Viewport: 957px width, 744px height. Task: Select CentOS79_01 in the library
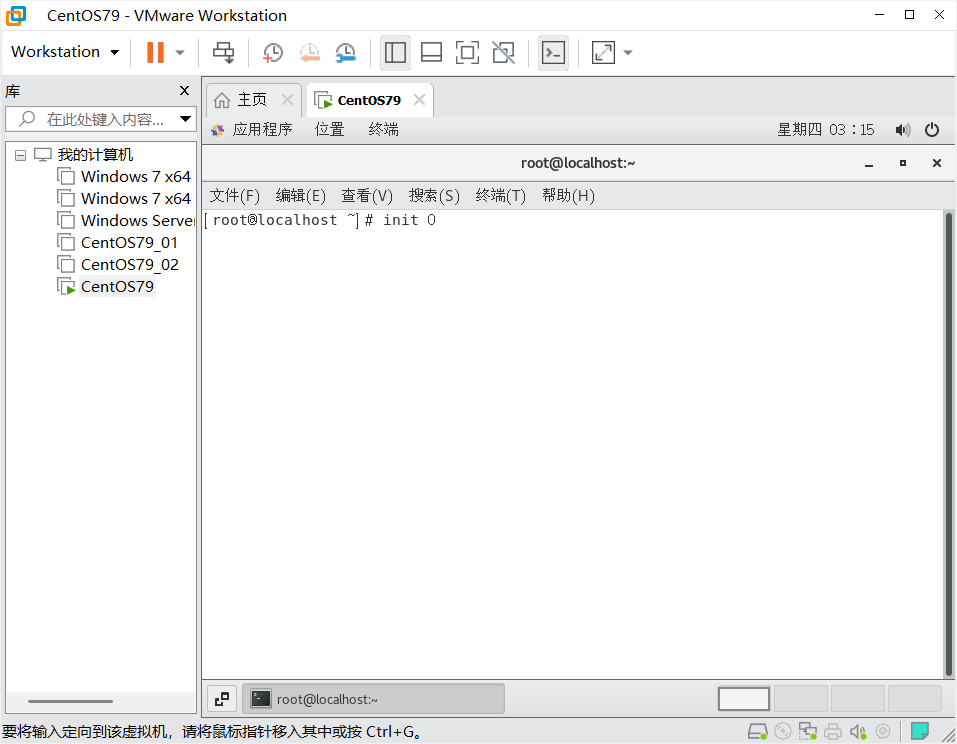pyautogui.click(x=117, y=243)
